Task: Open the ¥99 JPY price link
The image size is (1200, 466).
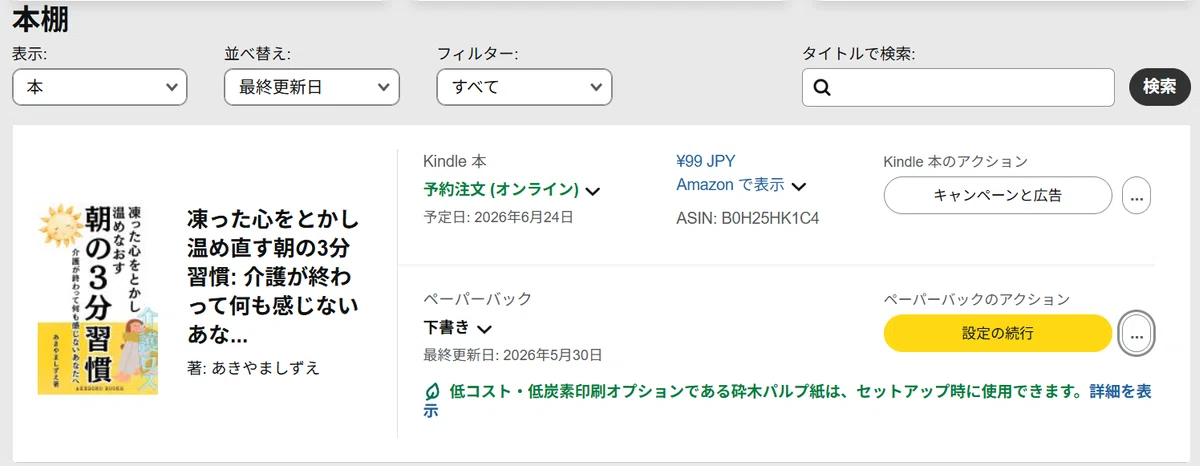Action: click(x=706, y=161)
